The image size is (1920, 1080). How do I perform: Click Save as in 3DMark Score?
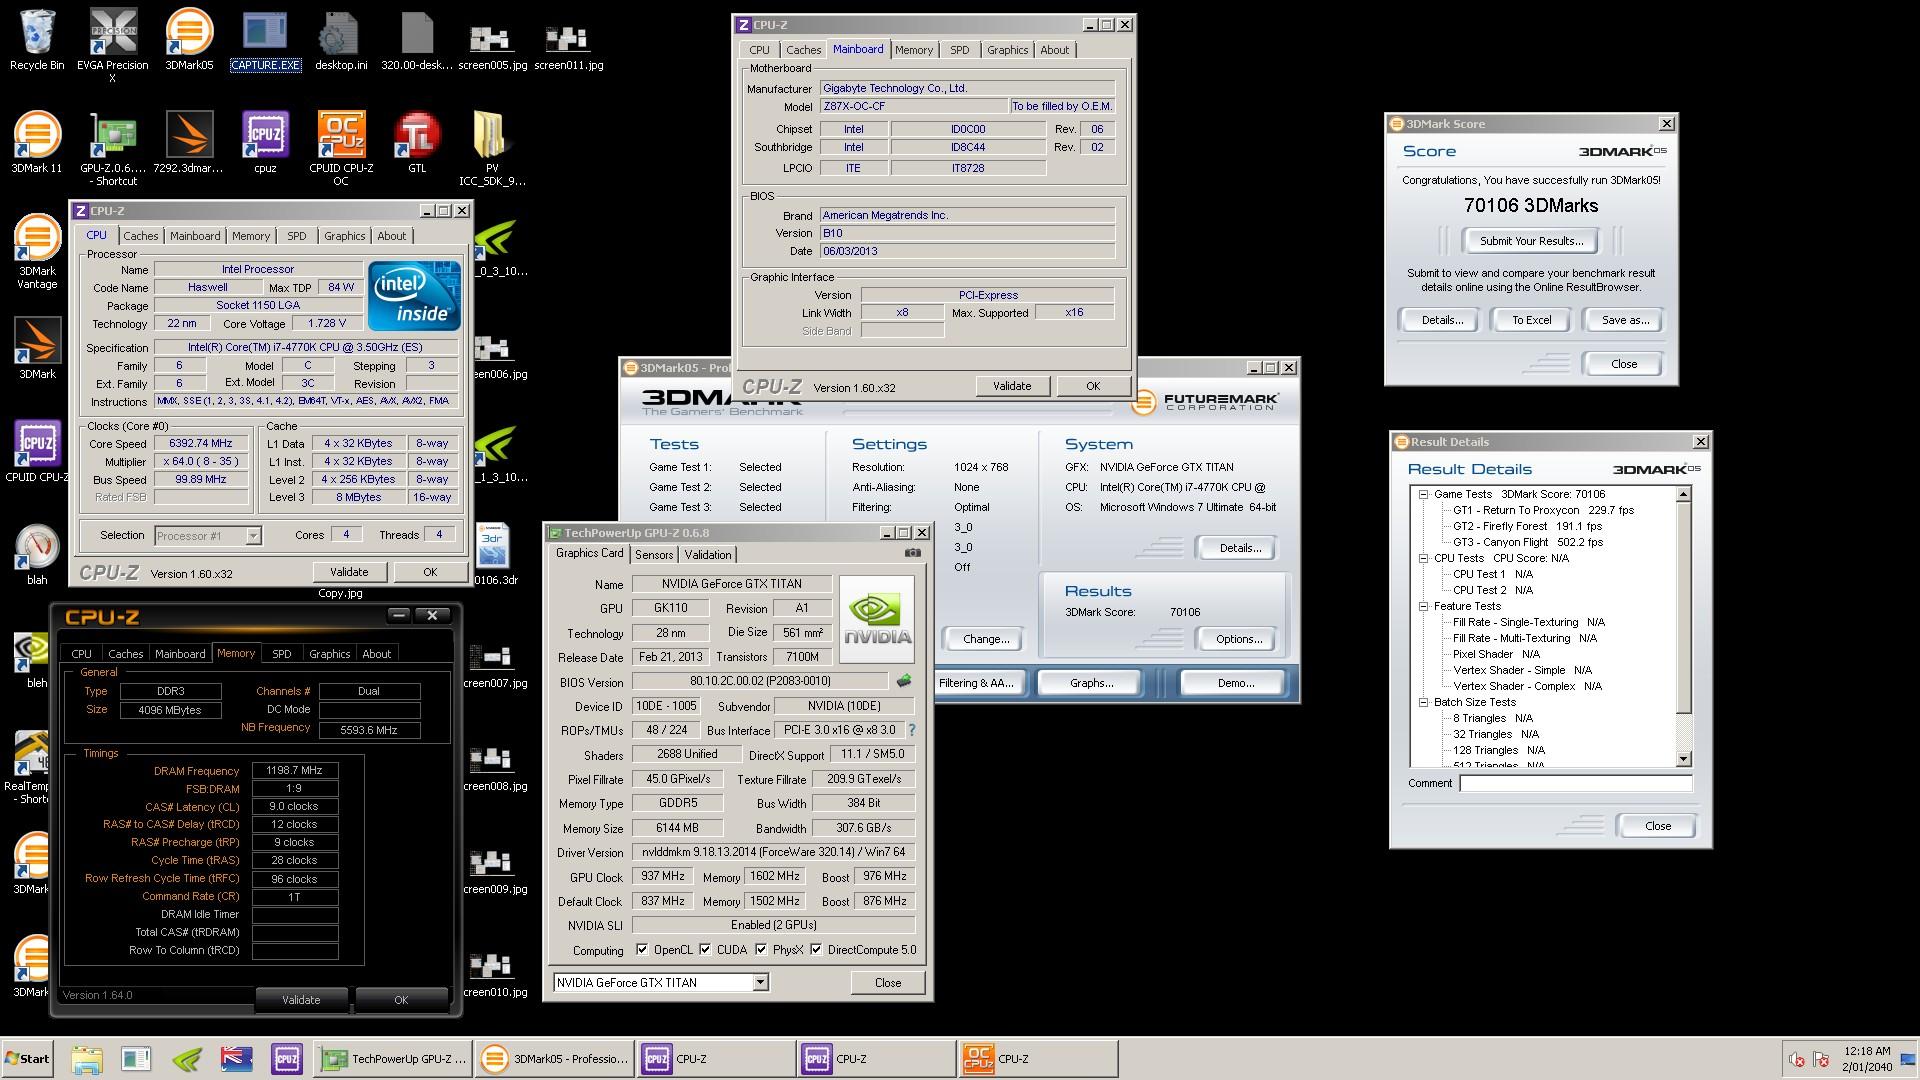pyautogui.click(x=1625, y=320)
